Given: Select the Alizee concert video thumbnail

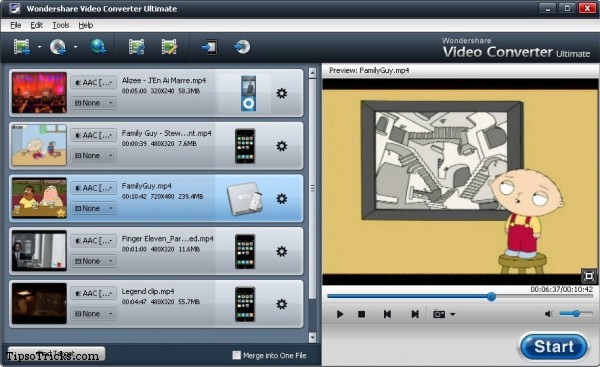Looking at the screenshot, I should 39,93.
